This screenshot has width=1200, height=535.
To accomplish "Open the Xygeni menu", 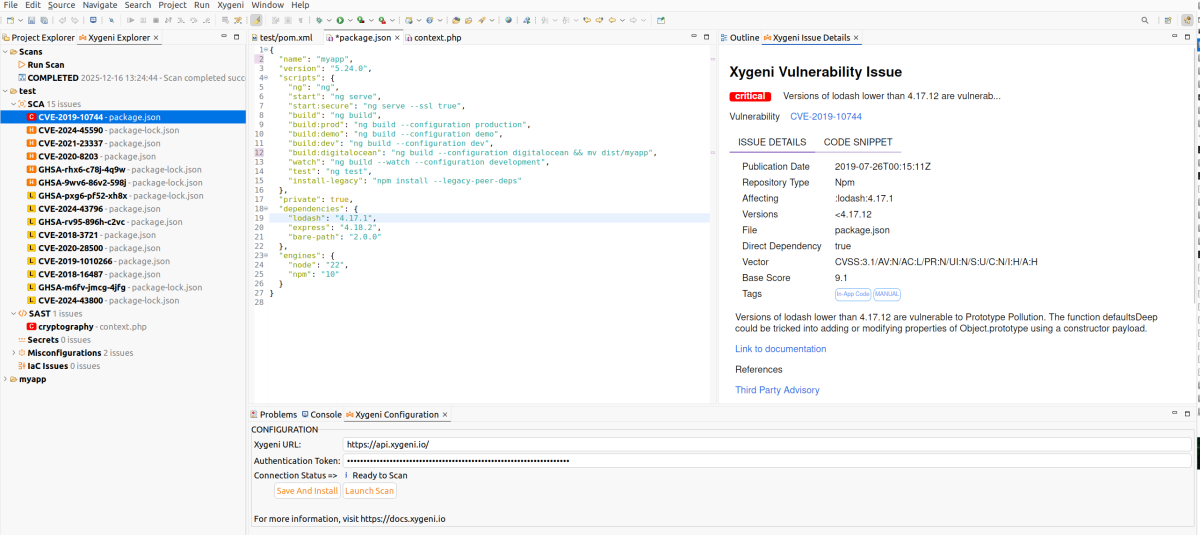I will [x=231, y=5].
